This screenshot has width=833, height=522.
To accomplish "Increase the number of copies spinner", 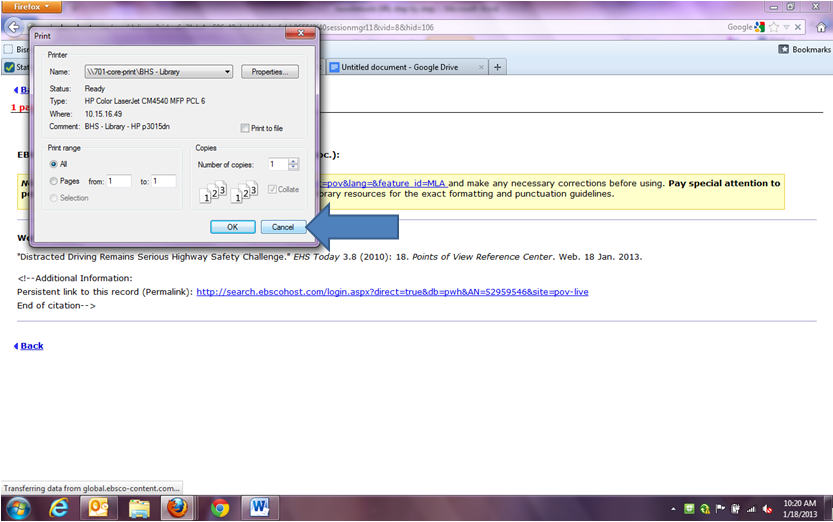I will pyautogui.click(x=294, y=161).
